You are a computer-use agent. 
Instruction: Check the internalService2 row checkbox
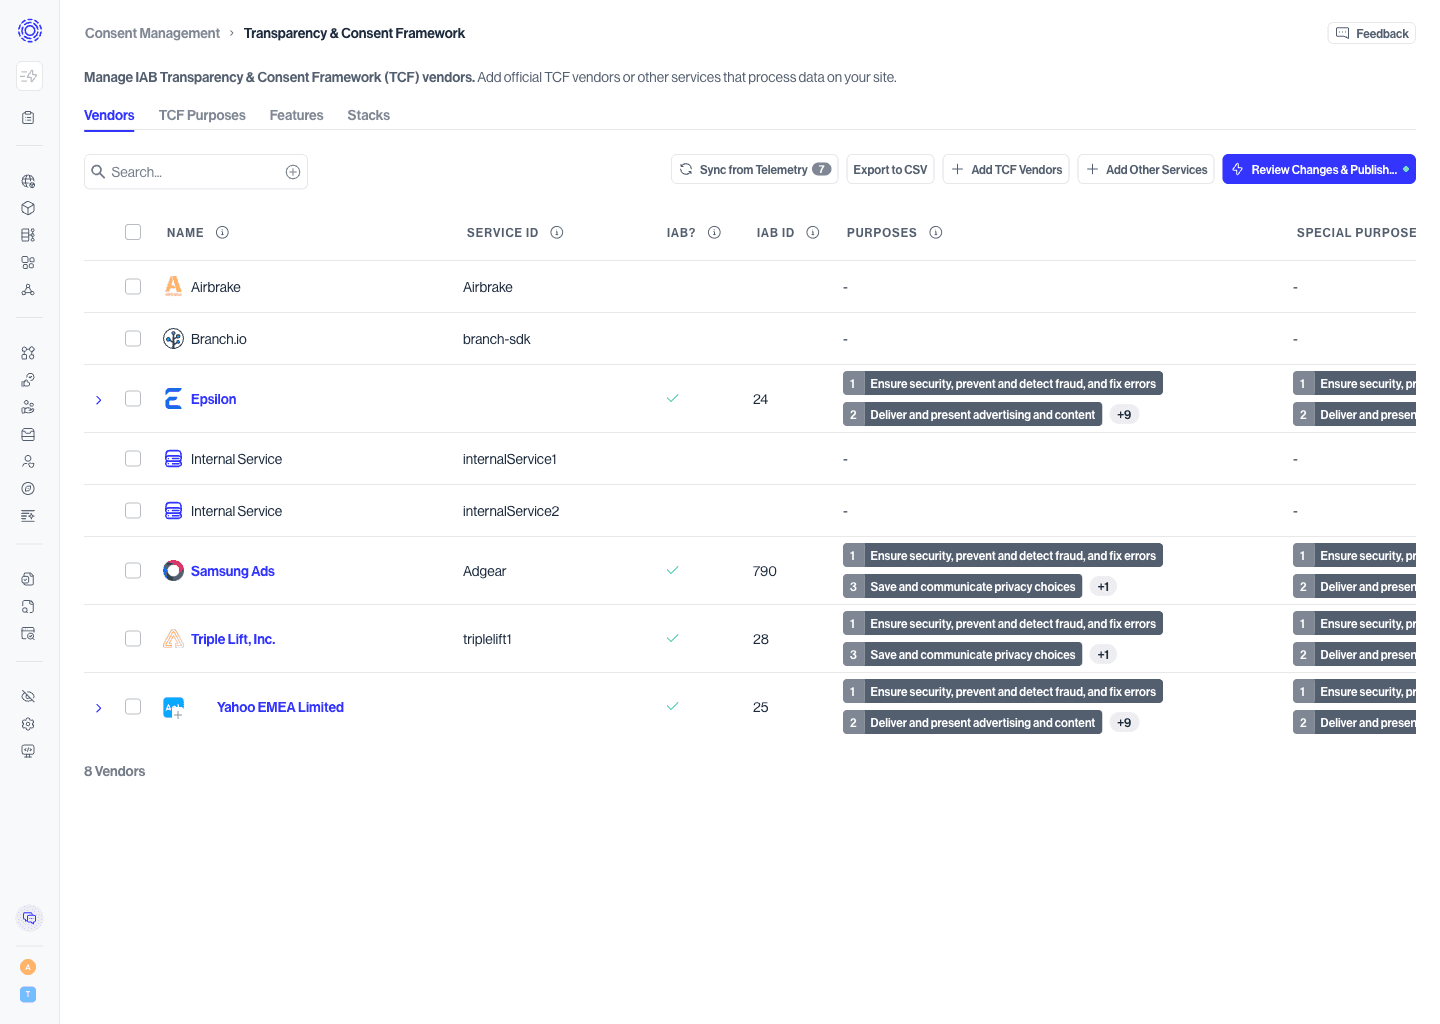pos(133,510)
